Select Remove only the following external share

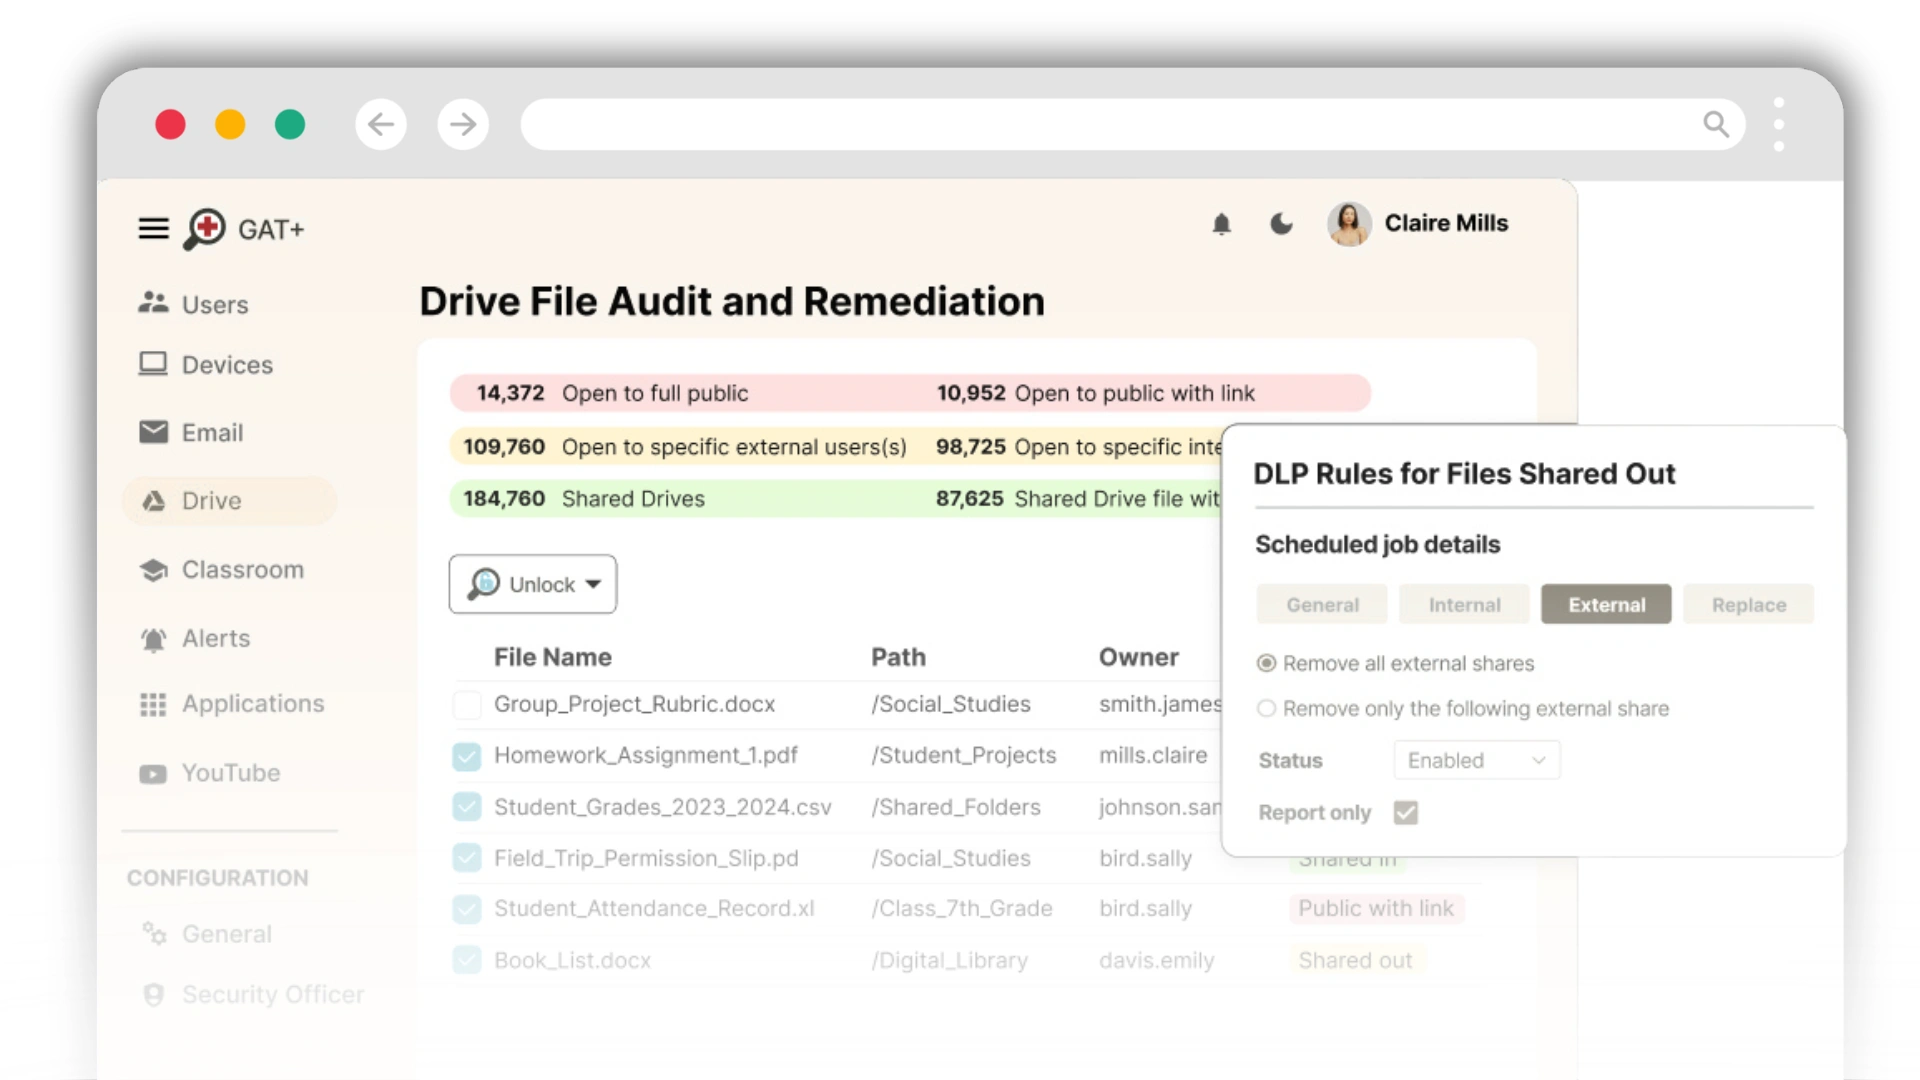coord(1266,708)
